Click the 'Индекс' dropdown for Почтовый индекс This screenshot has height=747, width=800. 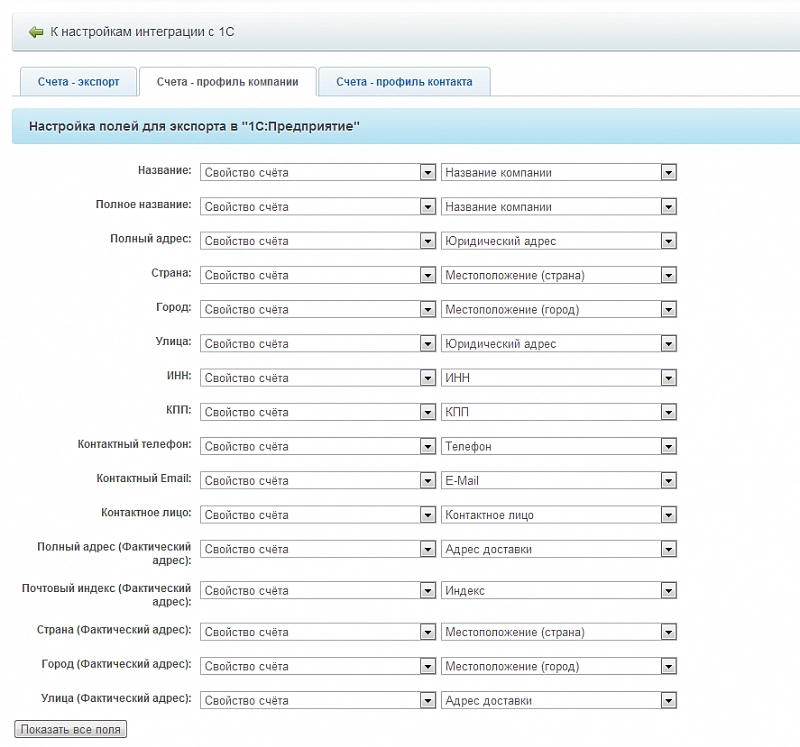point(558,591)
